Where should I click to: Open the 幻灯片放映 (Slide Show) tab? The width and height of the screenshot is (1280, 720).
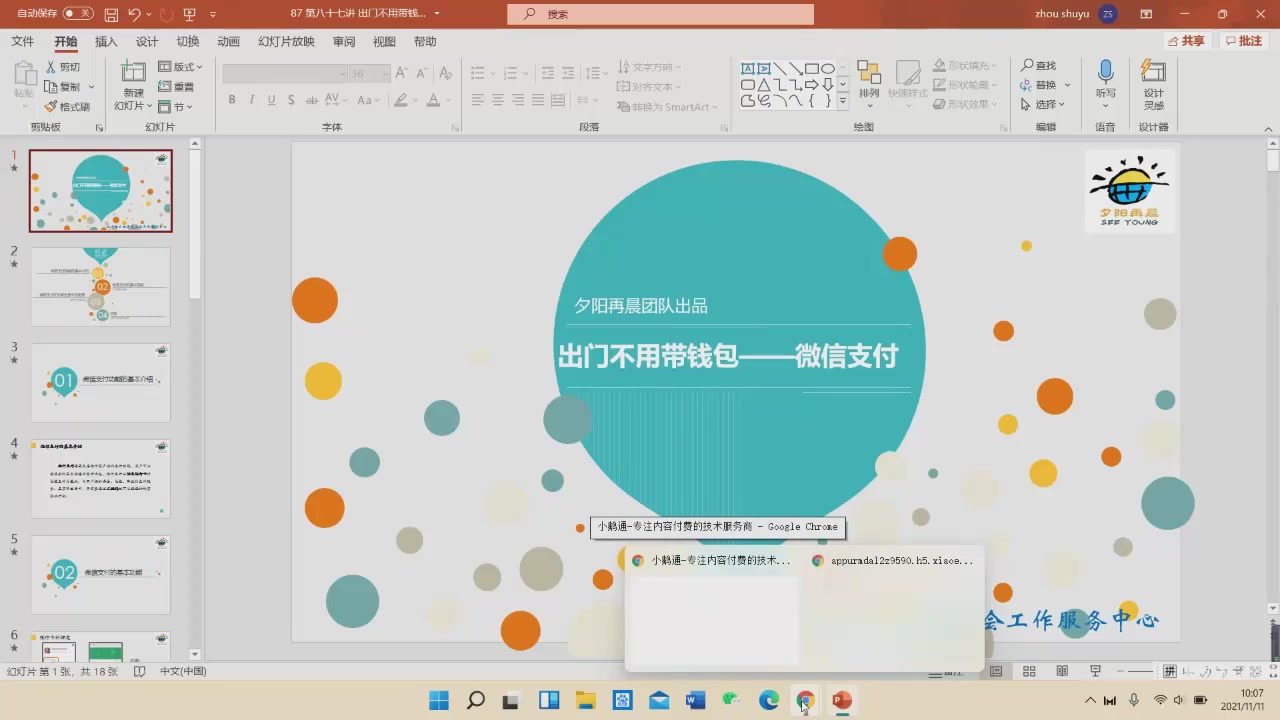click(286, 41)
